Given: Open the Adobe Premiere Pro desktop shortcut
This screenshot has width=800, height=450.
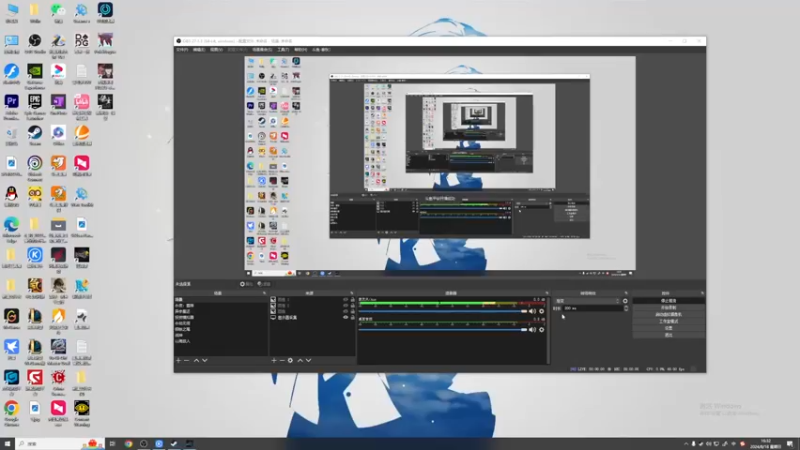Looking at the screenshot, I should (x=11, y=106).
